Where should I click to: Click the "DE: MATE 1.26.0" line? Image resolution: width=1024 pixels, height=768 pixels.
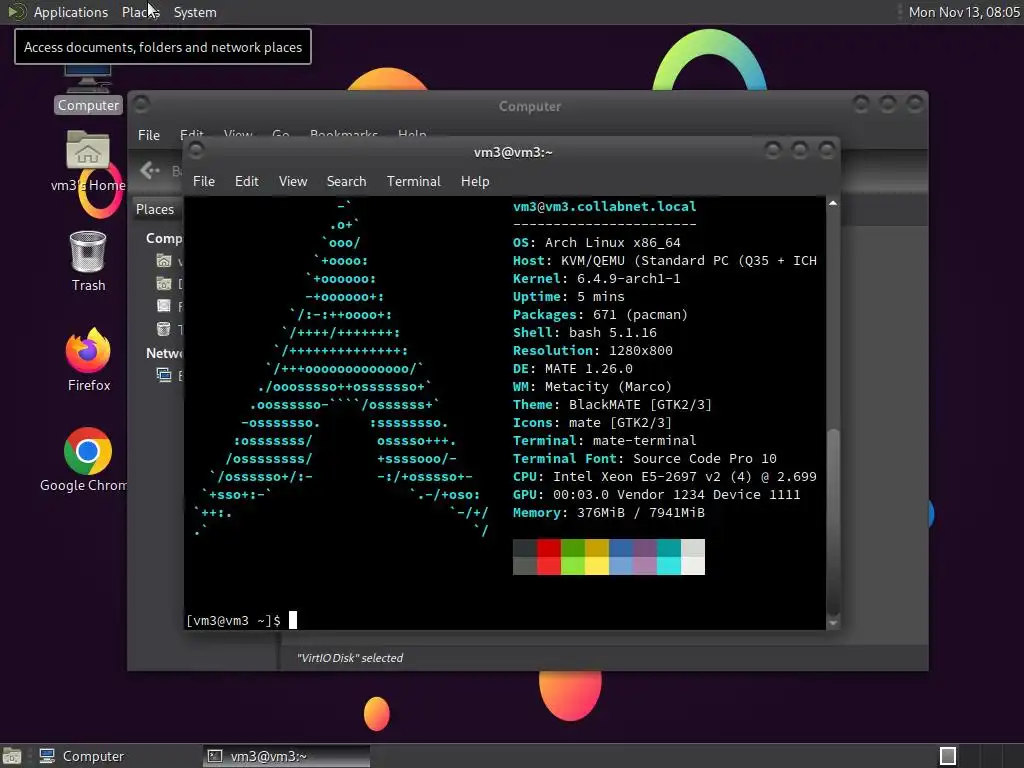pyautogui.click(x=572, y=368)
